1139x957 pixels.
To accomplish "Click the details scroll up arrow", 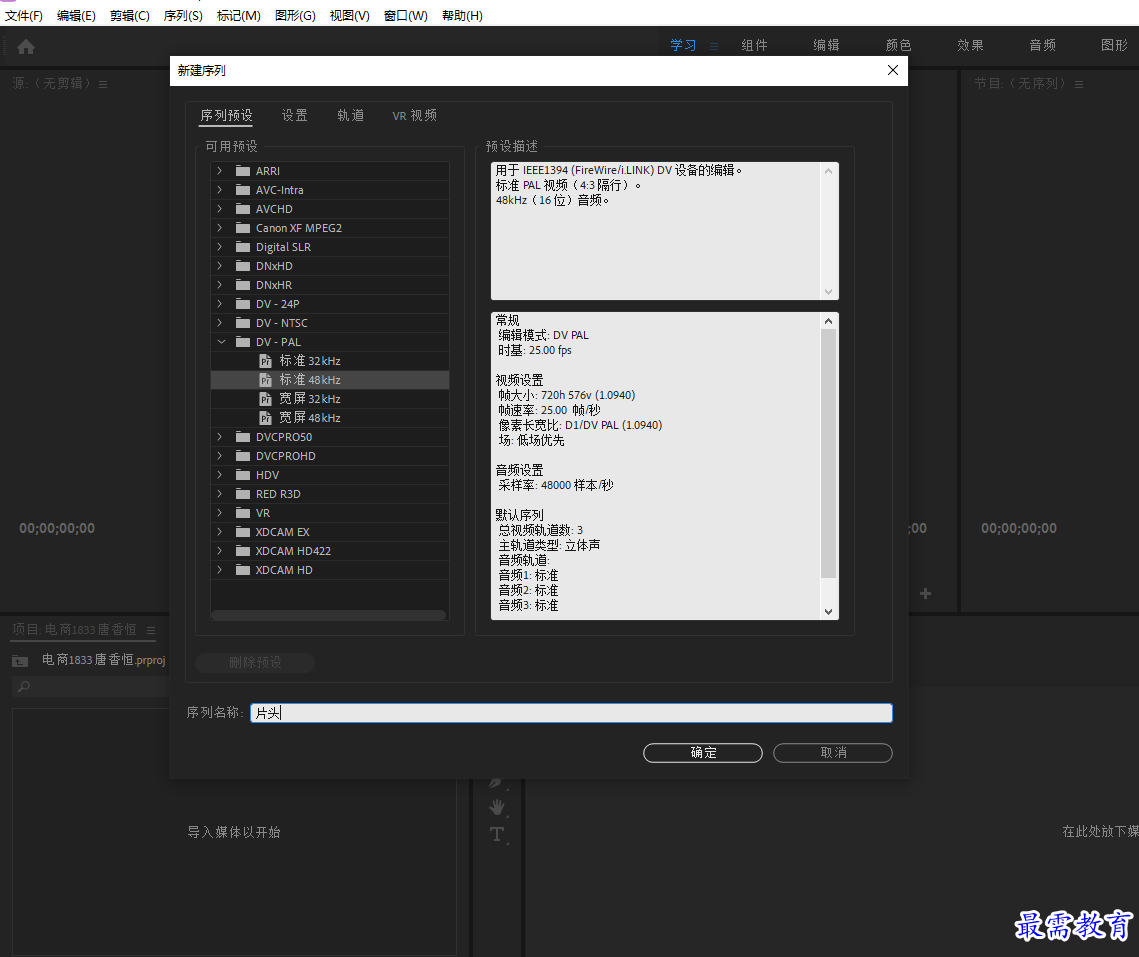I will coord(828,320).
